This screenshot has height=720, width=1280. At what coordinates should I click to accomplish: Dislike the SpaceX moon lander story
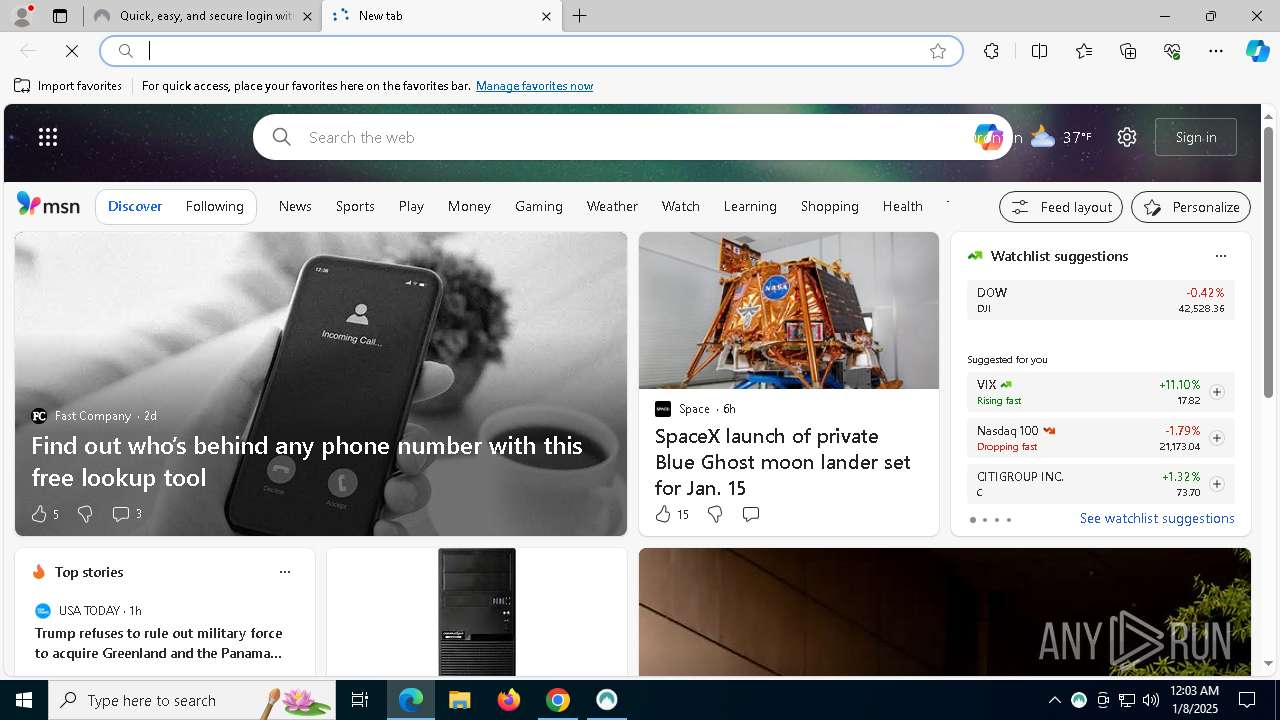tap(714, 514)
